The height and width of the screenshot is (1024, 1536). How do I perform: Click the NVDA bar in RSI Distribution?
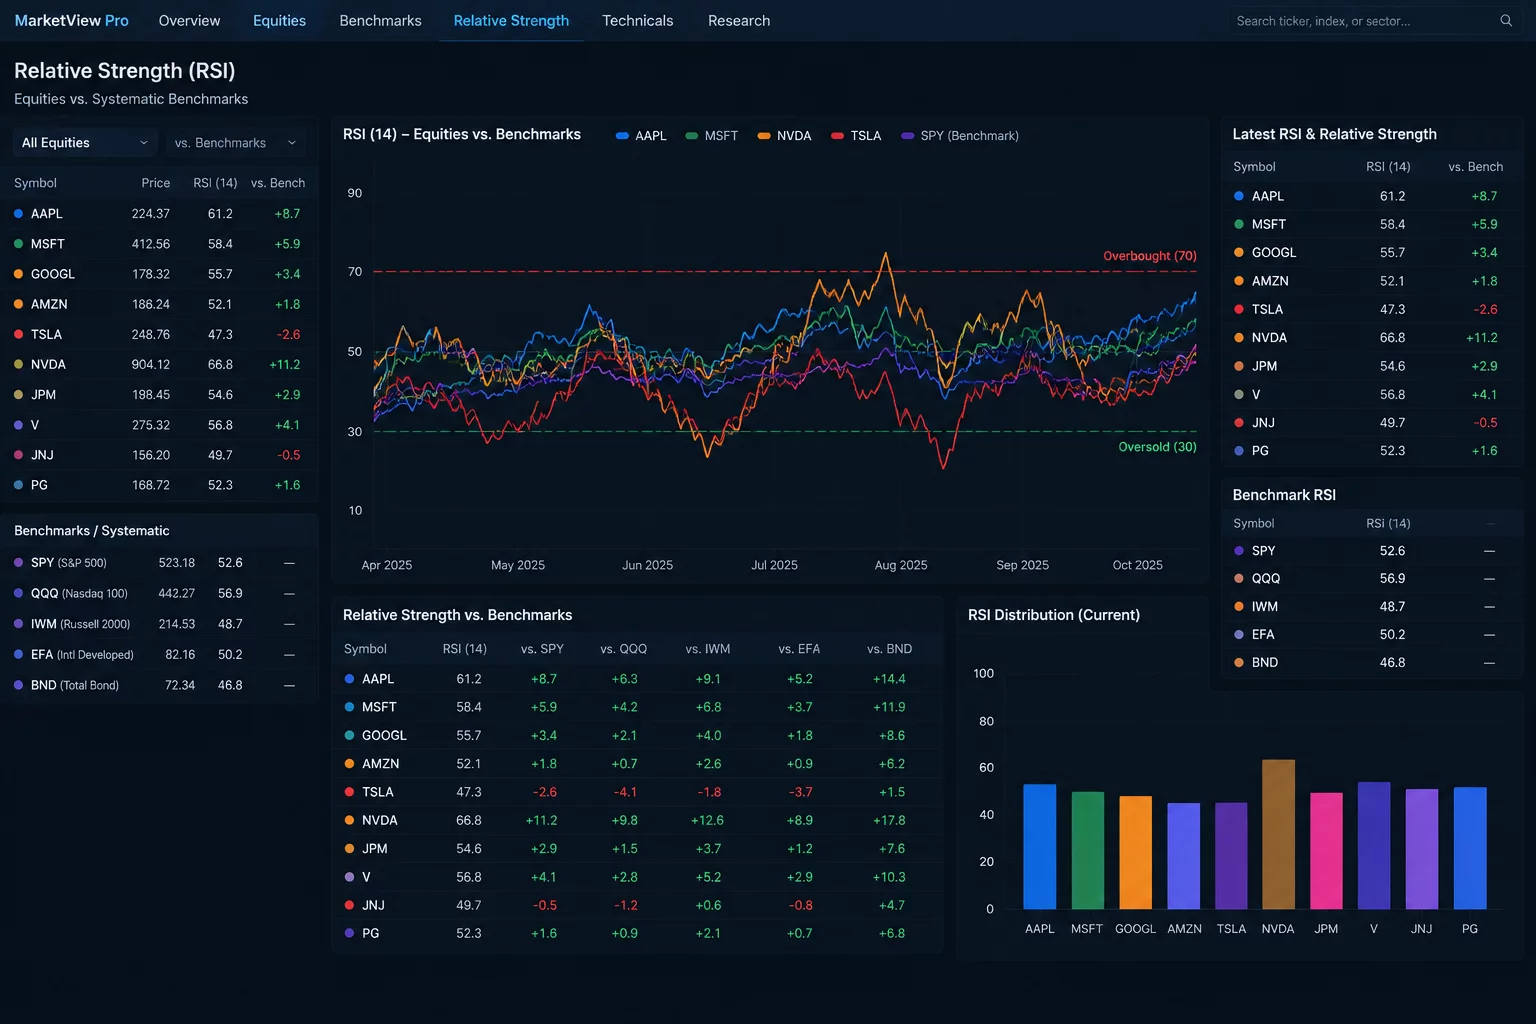pyautogui.click(x=1278, y=834)
